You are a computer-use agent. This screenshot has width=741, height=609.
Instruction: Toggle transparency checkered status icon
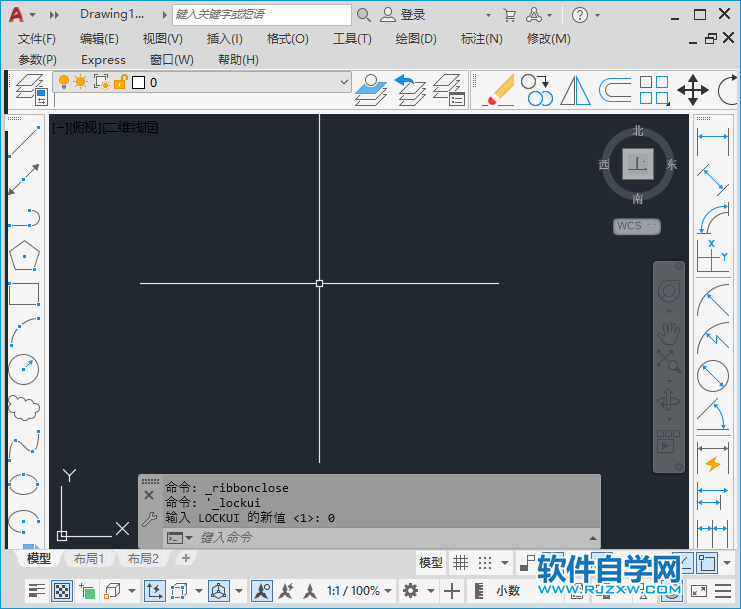tap(62, 591)
